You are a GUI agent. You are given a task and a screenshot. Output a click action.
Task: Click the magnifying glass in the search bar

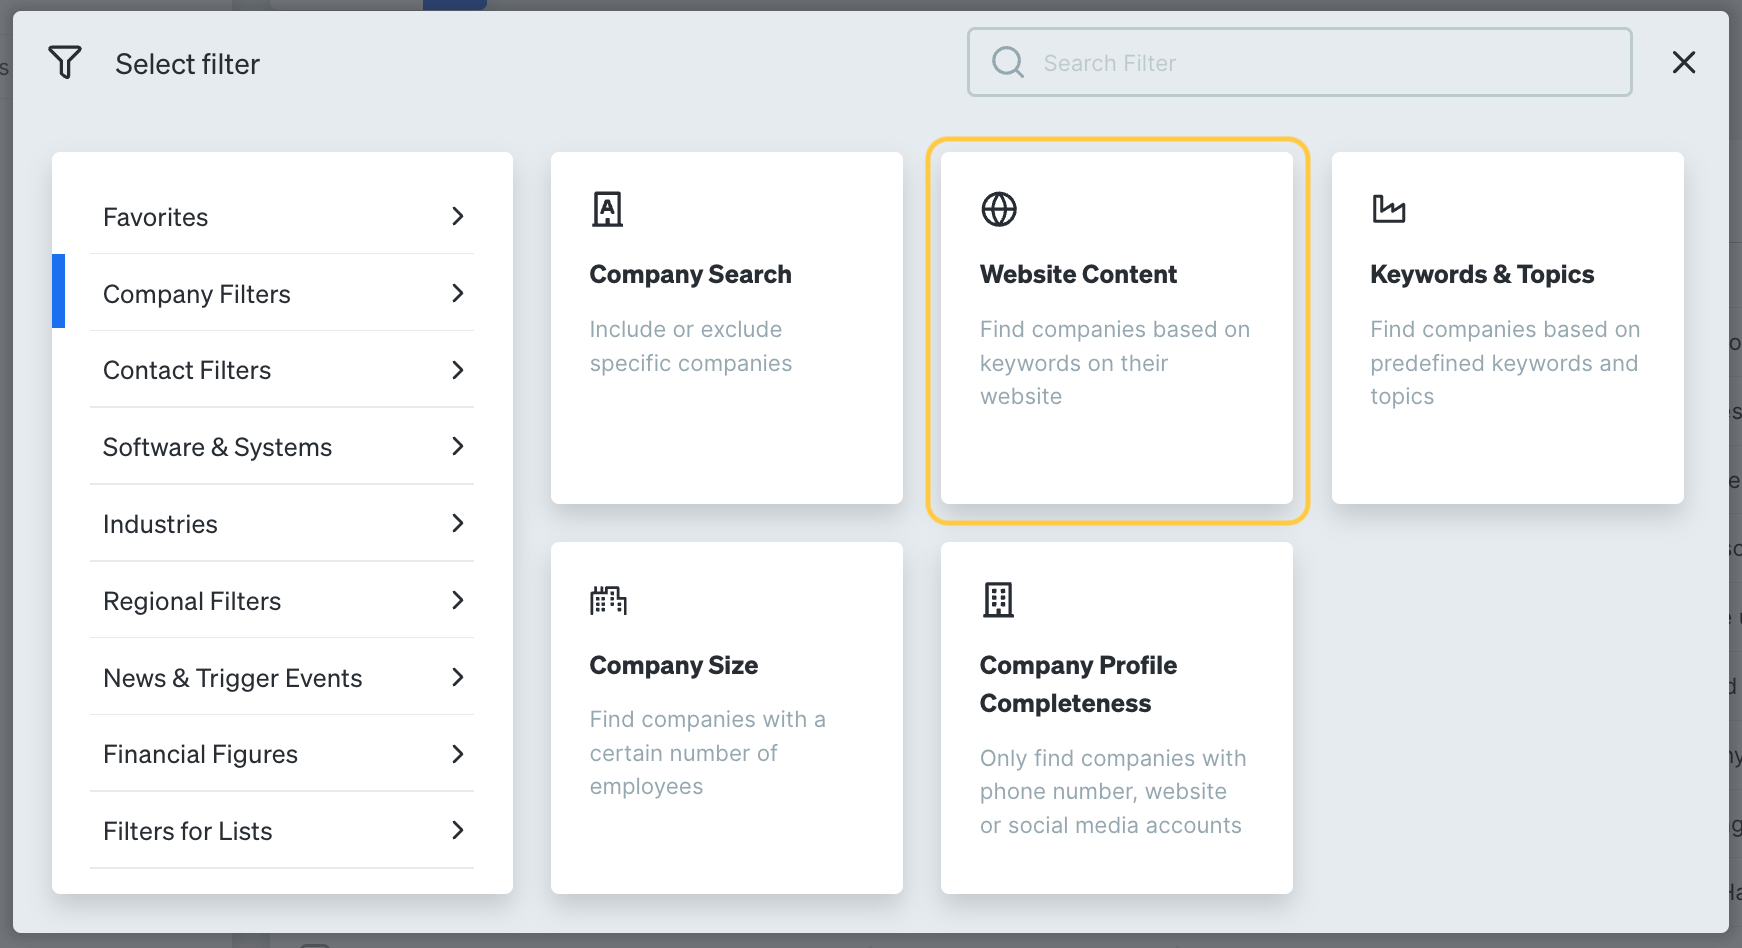click(x=1008, y=62)
